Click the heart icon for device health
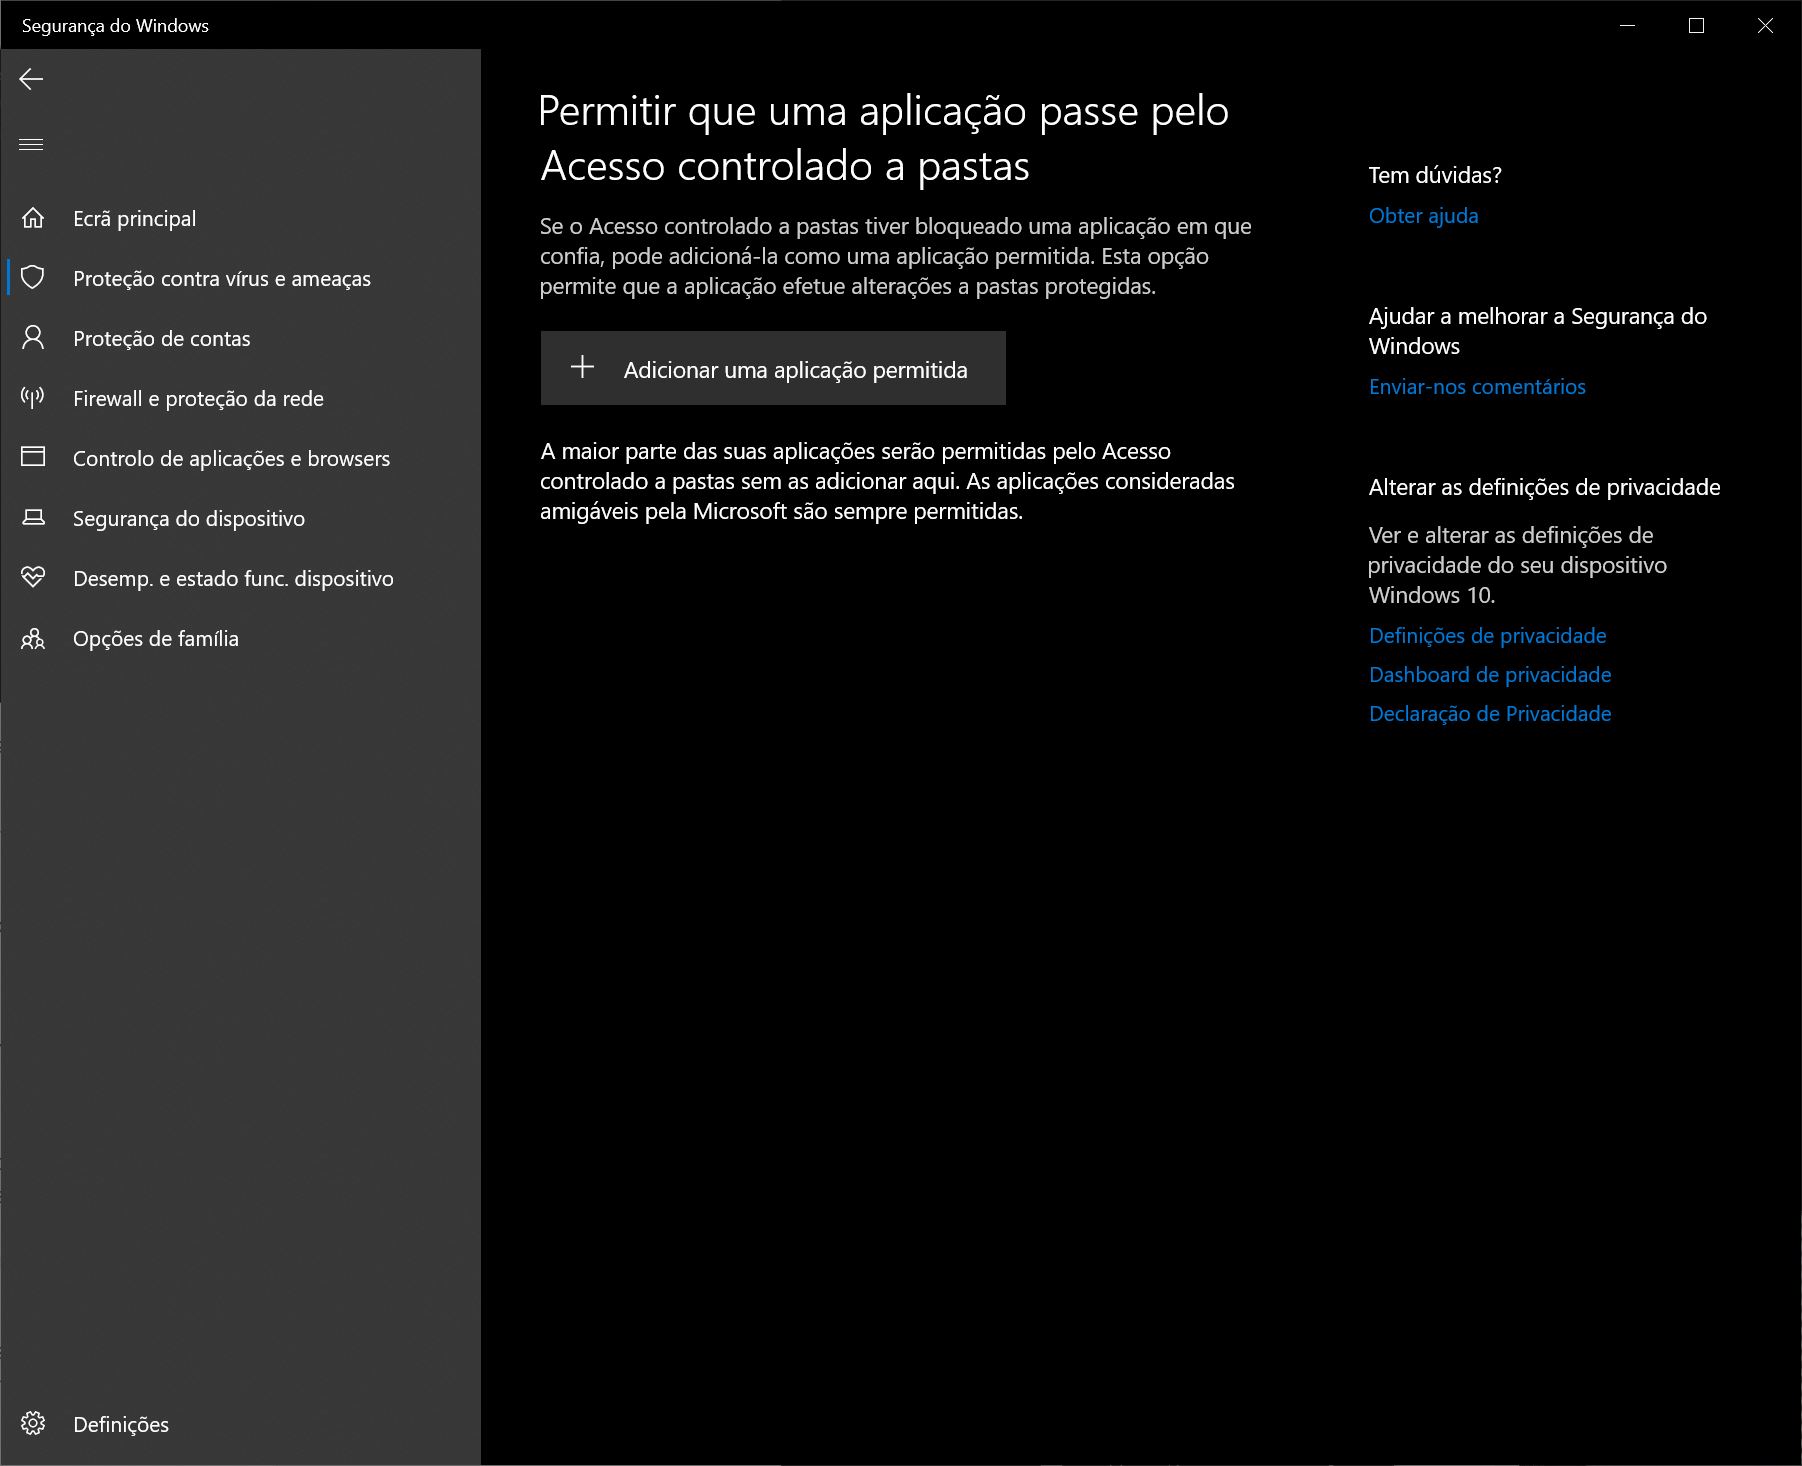This screenshot has height=1466, width=1802. pyautogui.click(x=33, y=577)
